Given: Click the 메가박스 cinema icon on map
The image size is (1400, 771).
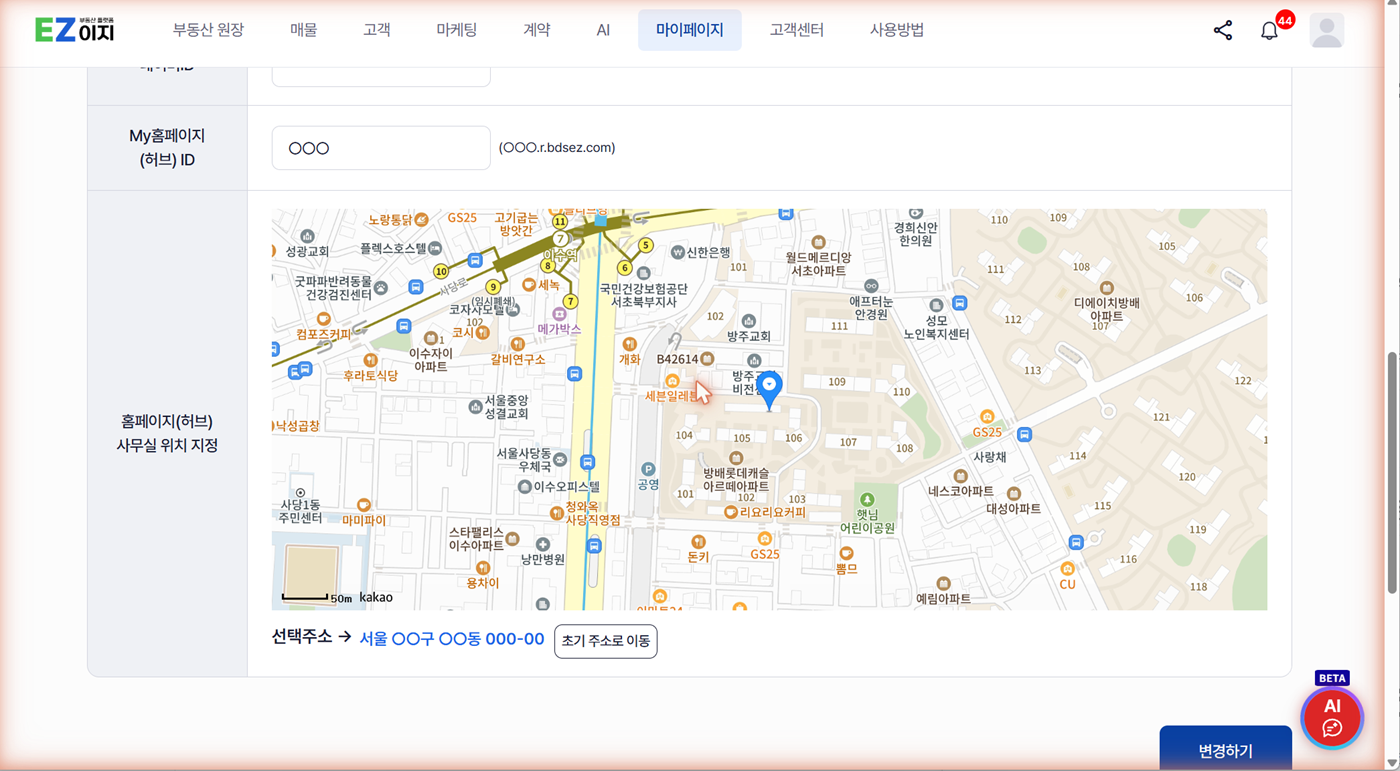Looking at the screenshot, I should point(560,314).
